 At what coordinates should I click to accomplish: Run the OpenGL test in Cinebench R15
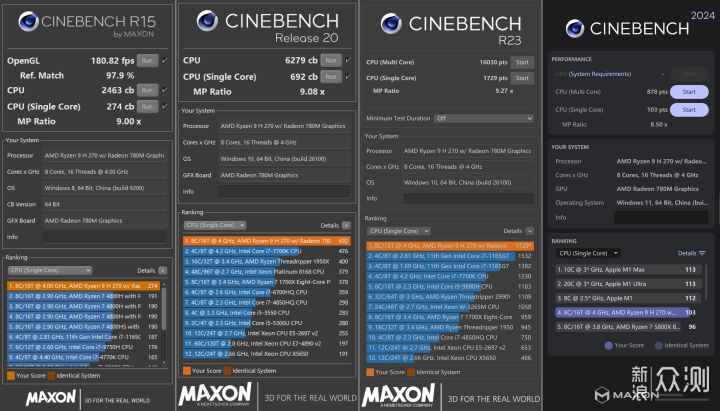(x=147, y=61)
